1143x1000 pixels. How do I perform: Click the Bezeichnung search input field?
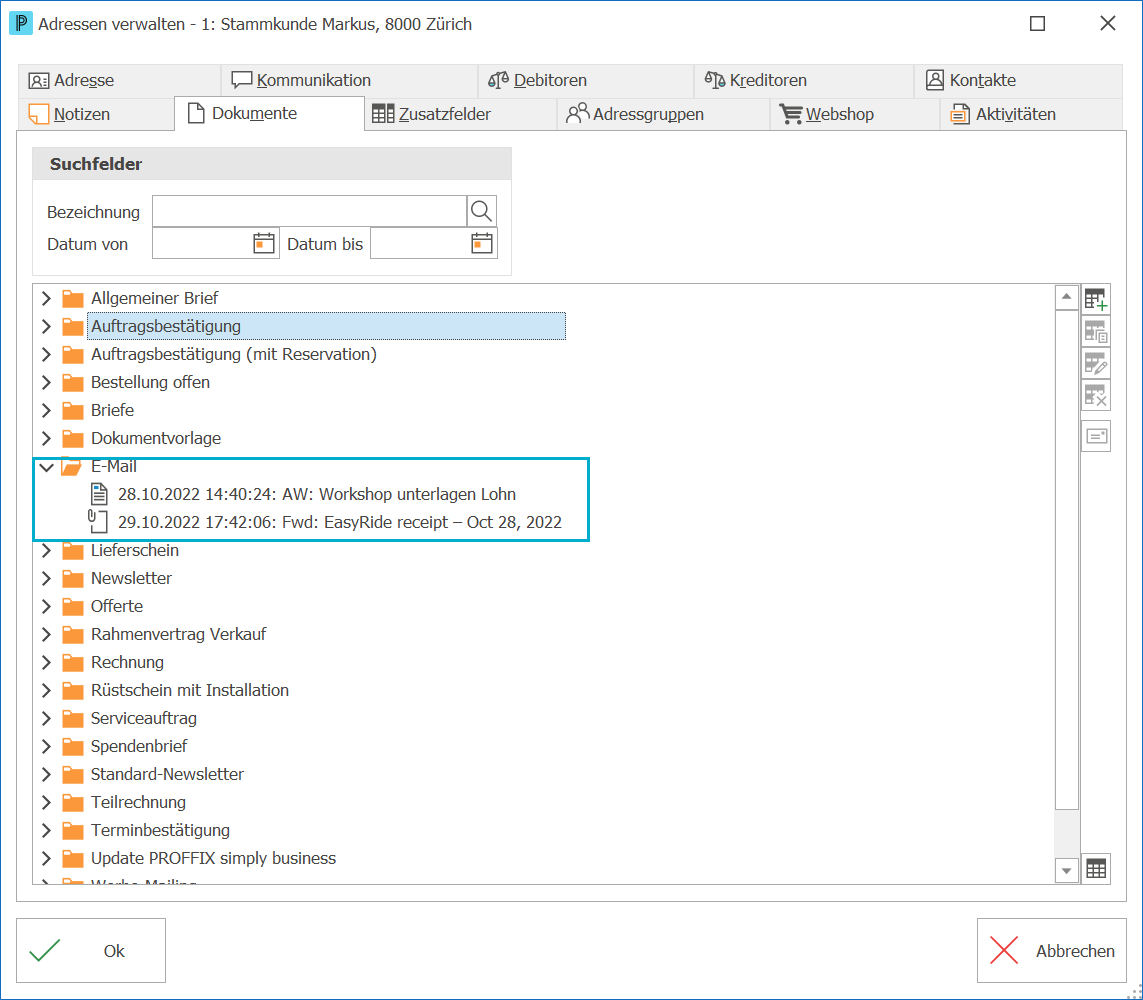(x=309, y=211)
